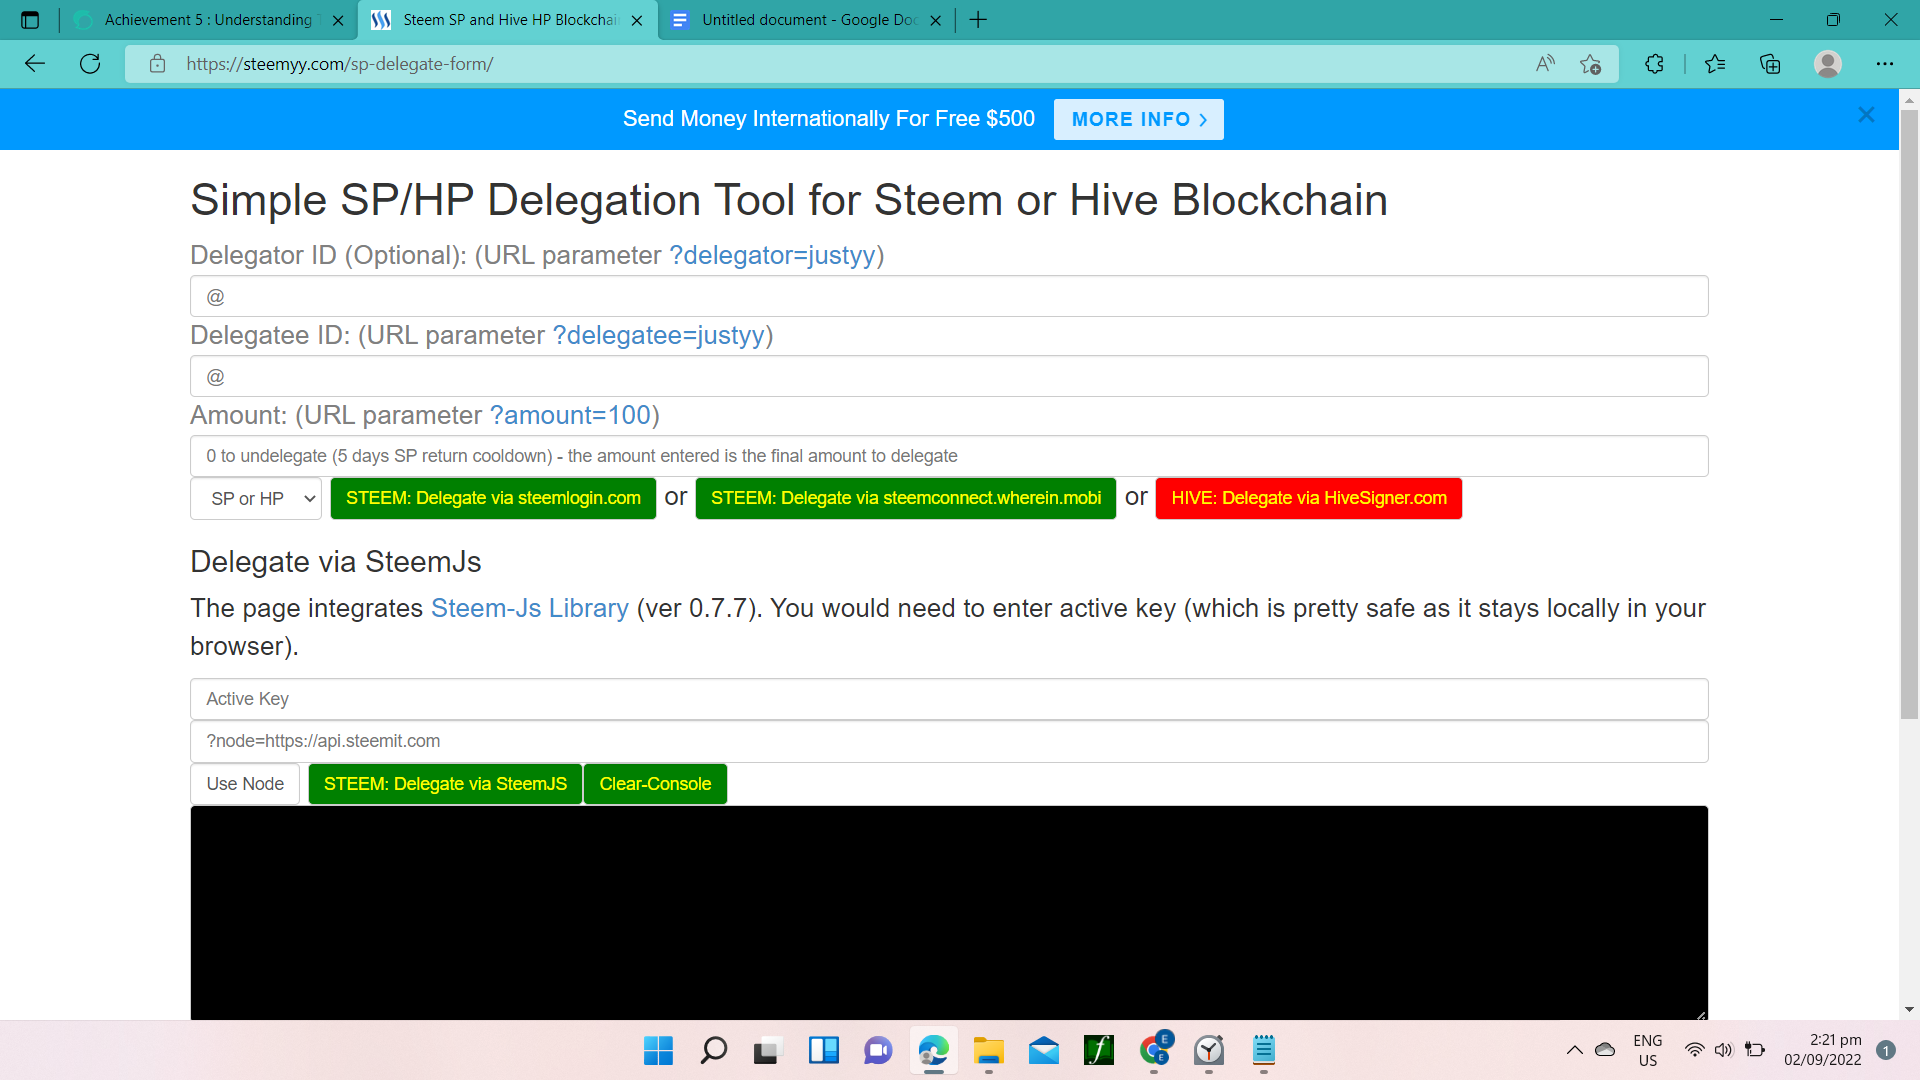
Task: Open ENG US language switcher
Action: [x=1647, y=1050]
